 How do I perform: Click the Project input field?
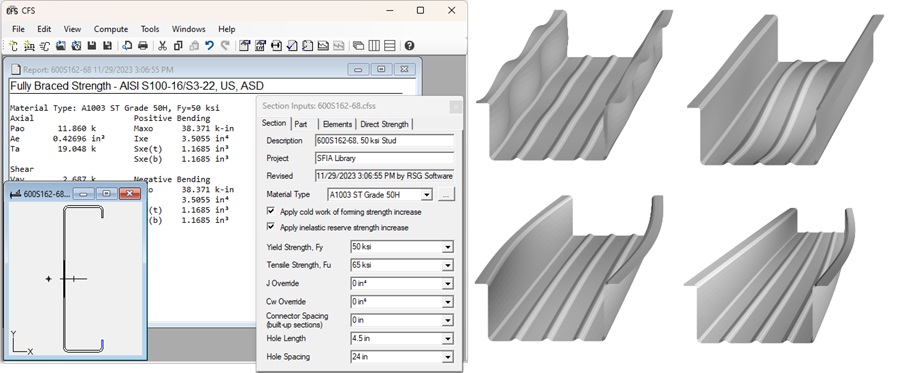pos(385,158)
